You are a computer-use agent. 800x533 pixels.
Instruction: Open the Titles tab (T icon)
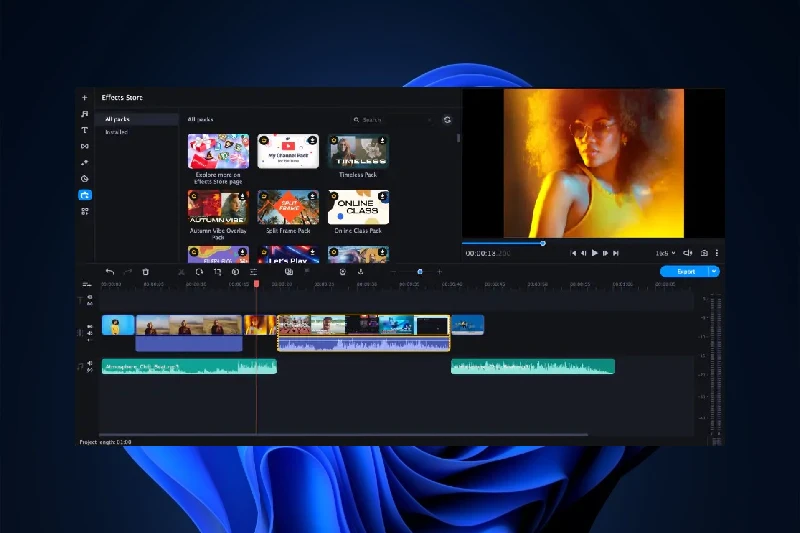[x=85, y=130]
